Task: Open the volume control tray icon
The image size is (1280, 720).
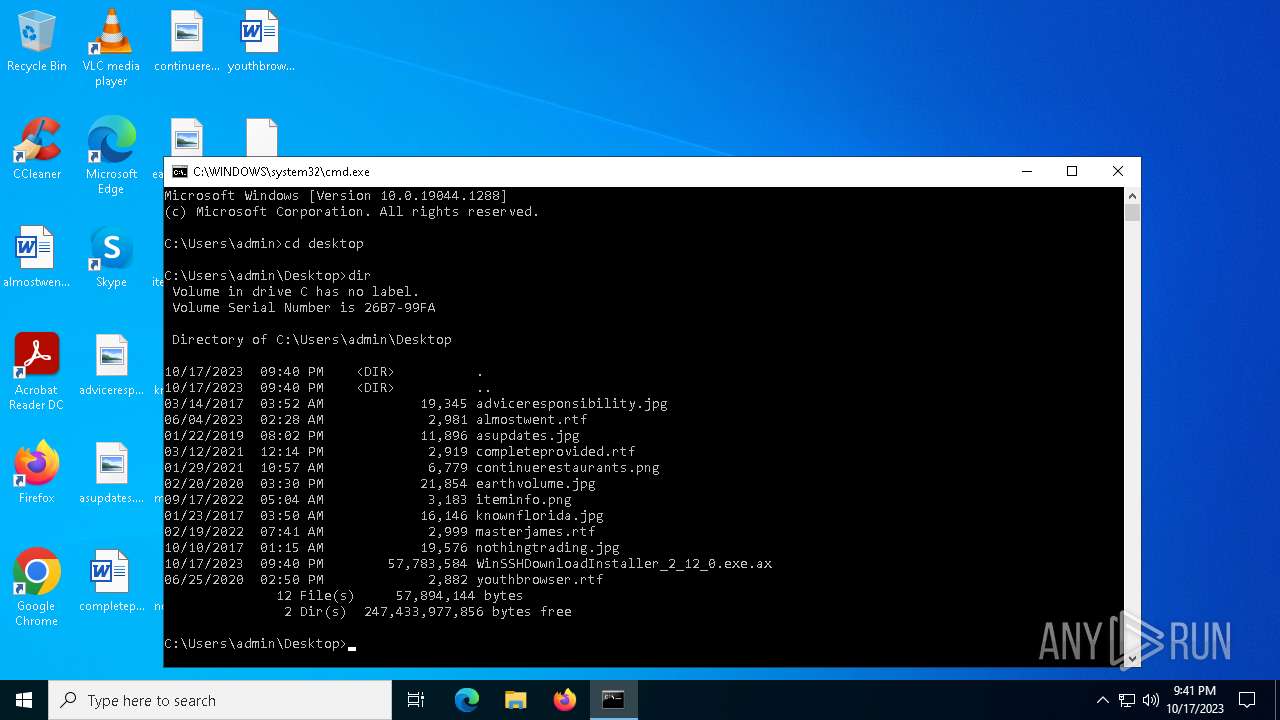Action: click(1151, 700)
